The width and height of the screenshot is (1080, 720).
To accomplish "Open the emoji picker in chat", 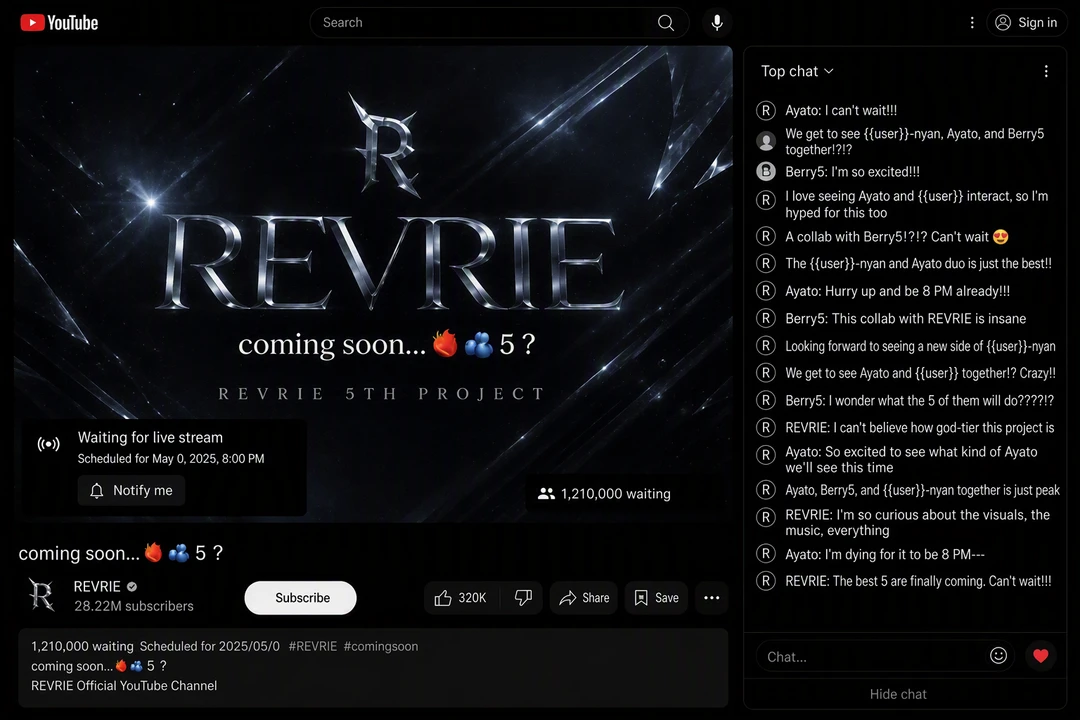I will pyautogui.click(x=998, y=656).
